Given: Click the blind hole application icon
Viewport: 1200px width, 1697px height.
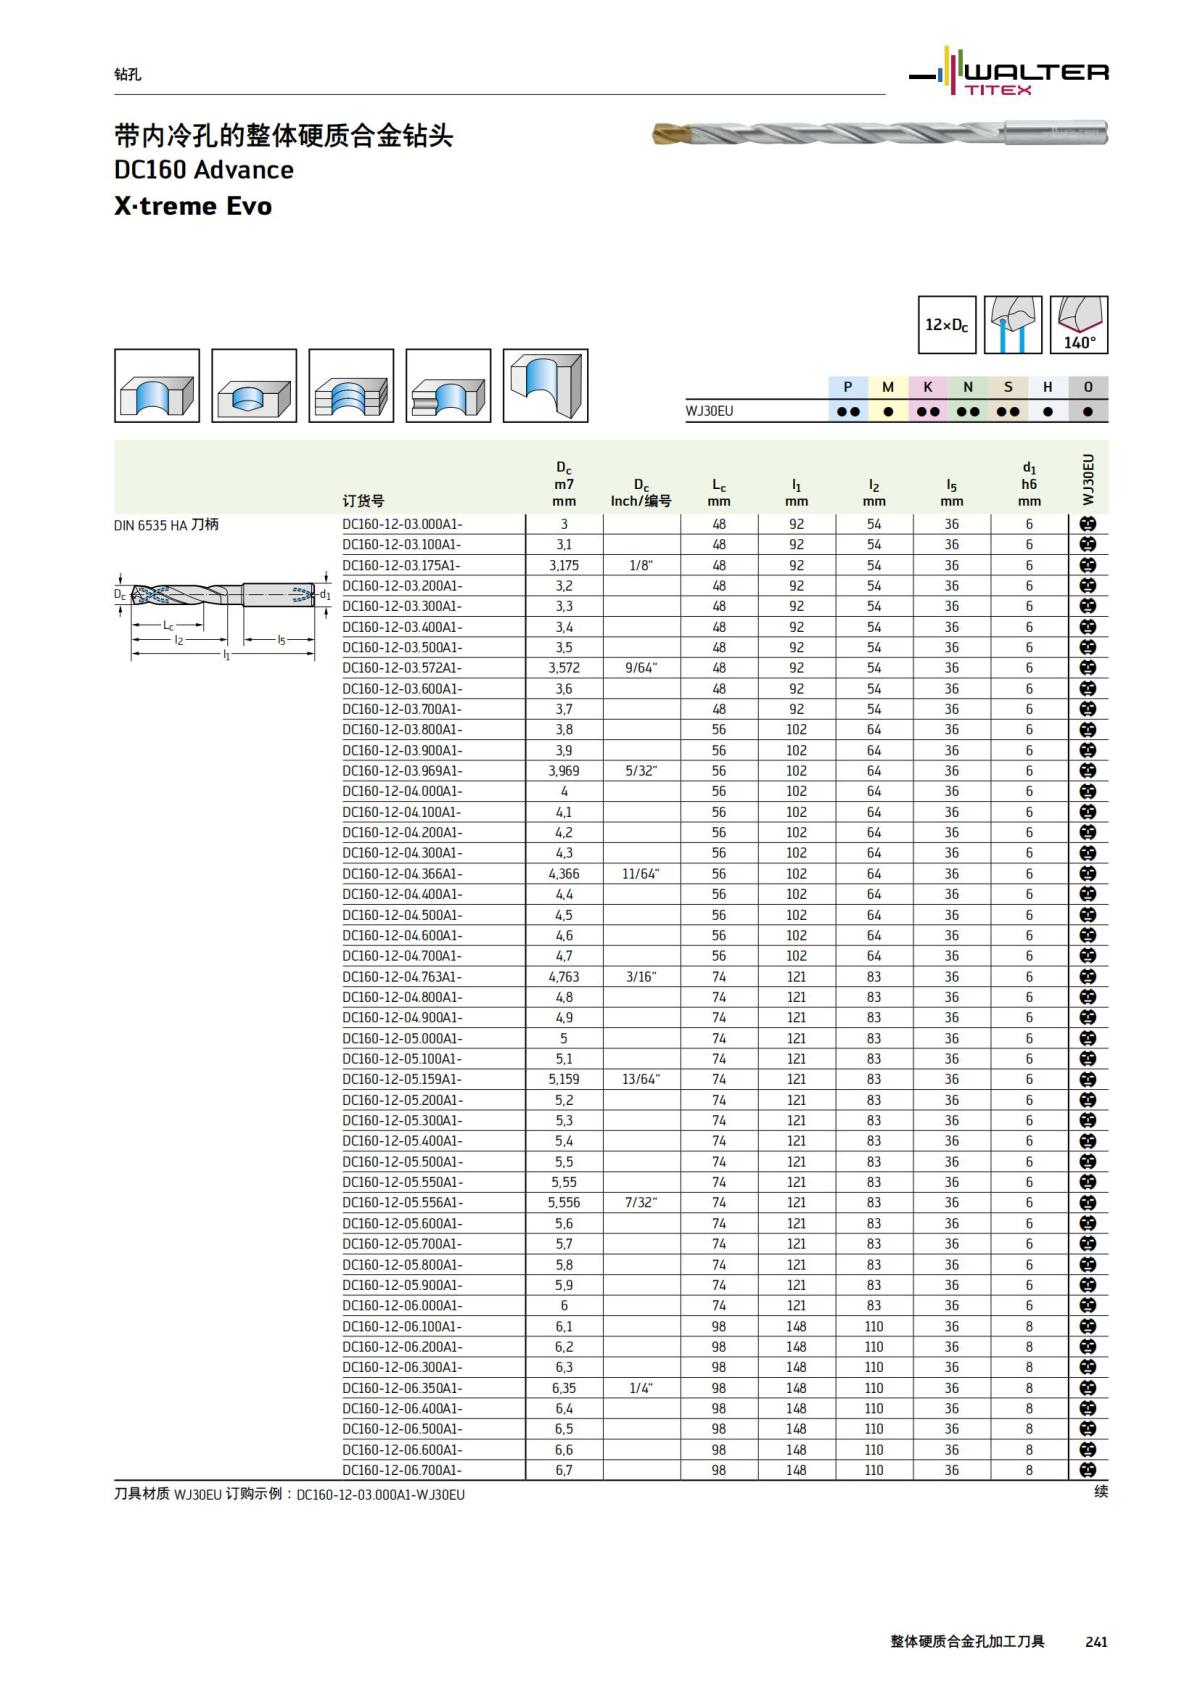Looking at the screenshot, I should point(254,386).
